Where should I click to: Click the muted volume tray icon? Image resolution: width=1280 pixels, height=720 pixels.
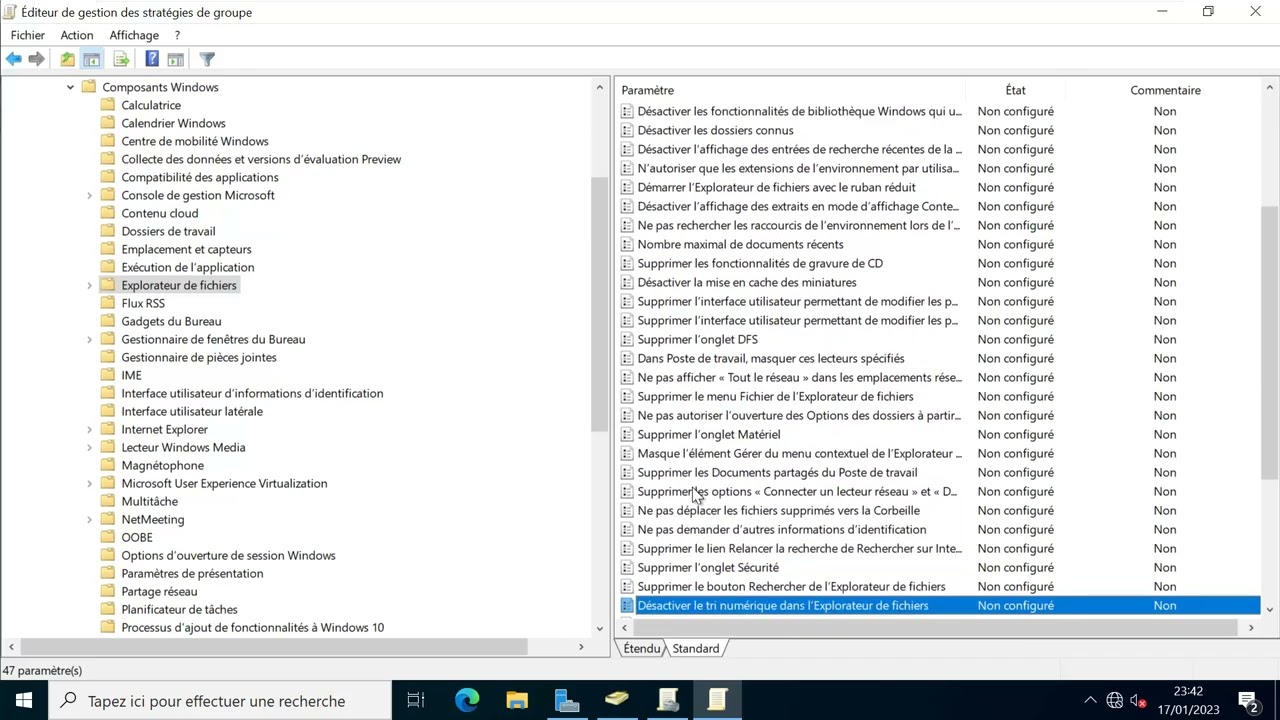[1139, 700]
